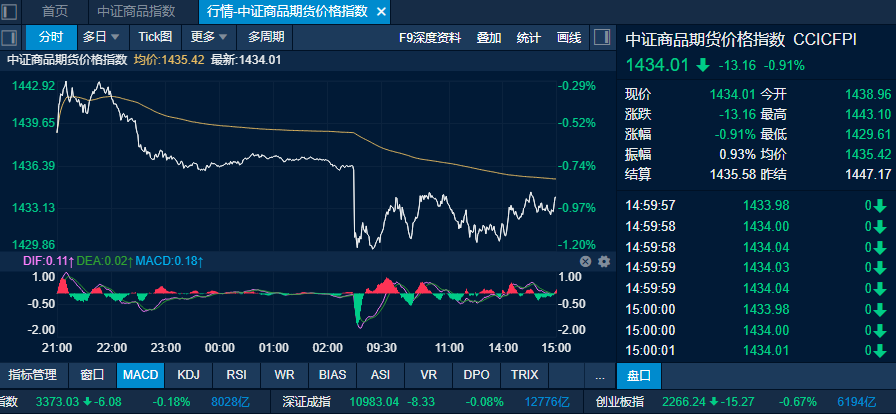This screenshot has width=896, height=414.
Task: Show more indicators via the ellipsis
Action: click(x=599, y=376)
